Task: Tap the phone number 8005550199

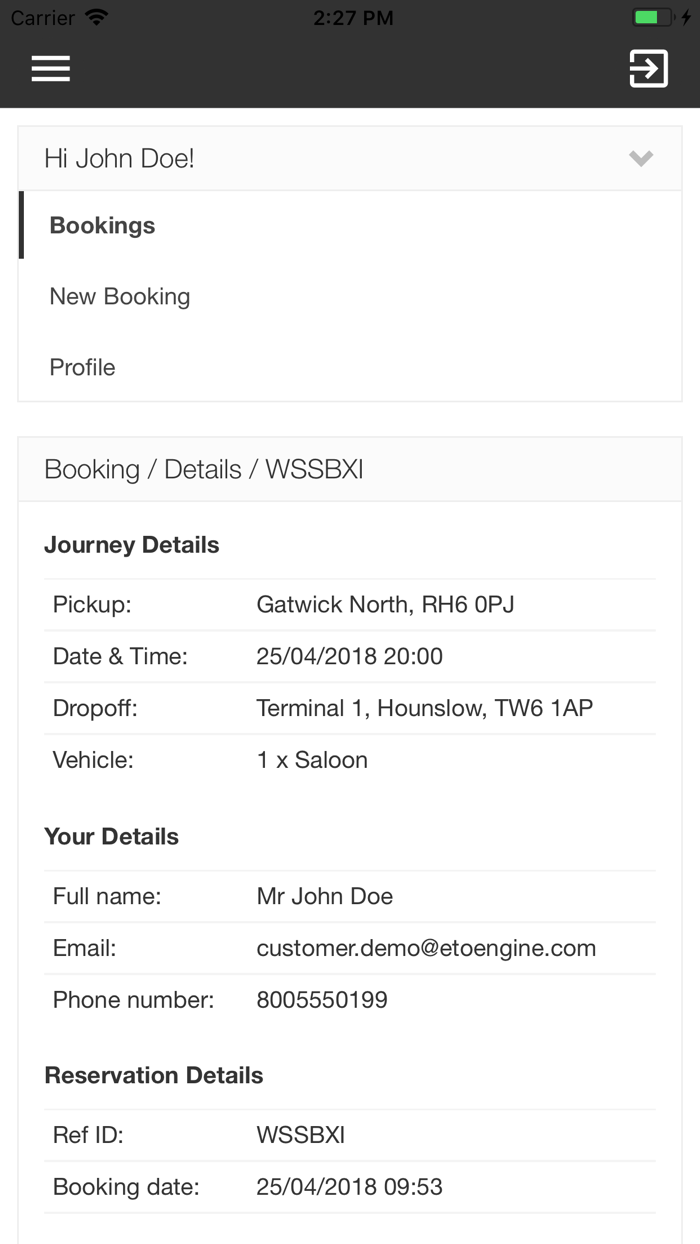Action: [322, 1000]
